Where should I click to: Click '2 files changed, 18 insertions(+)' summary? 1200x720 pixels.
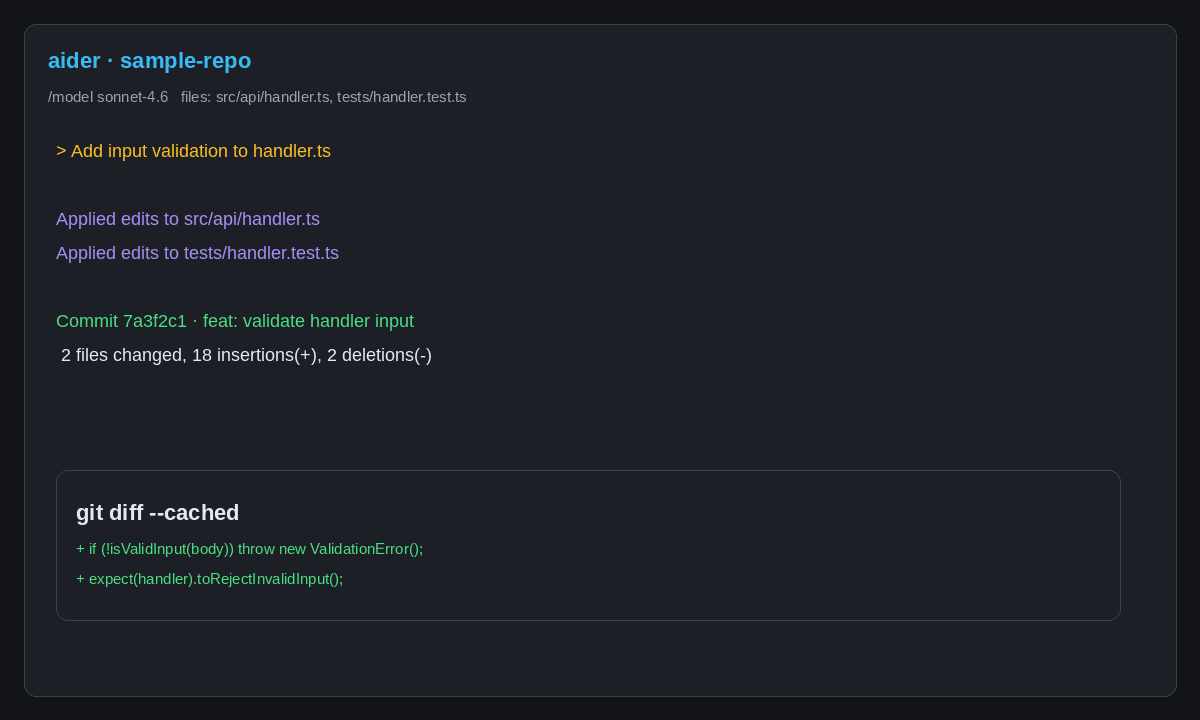coord(246,355)
